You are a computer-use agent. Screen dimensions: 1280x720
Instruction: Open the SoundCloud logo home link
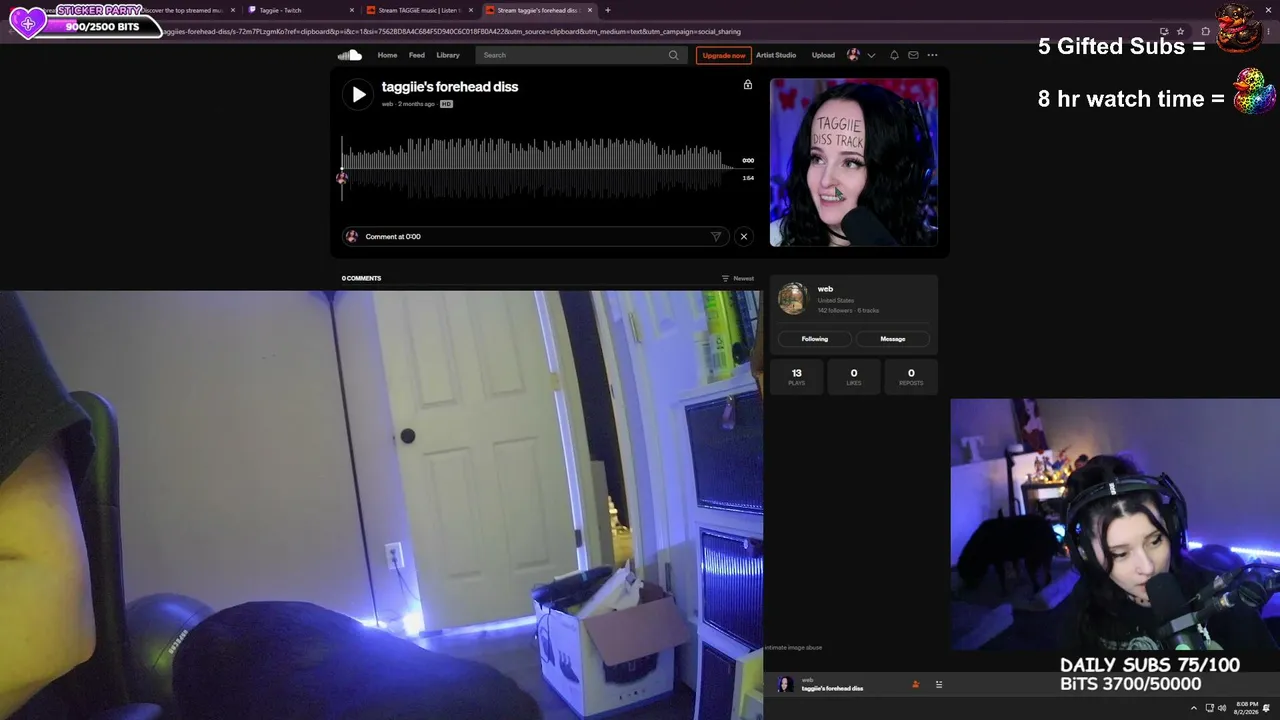pos(349,55)
